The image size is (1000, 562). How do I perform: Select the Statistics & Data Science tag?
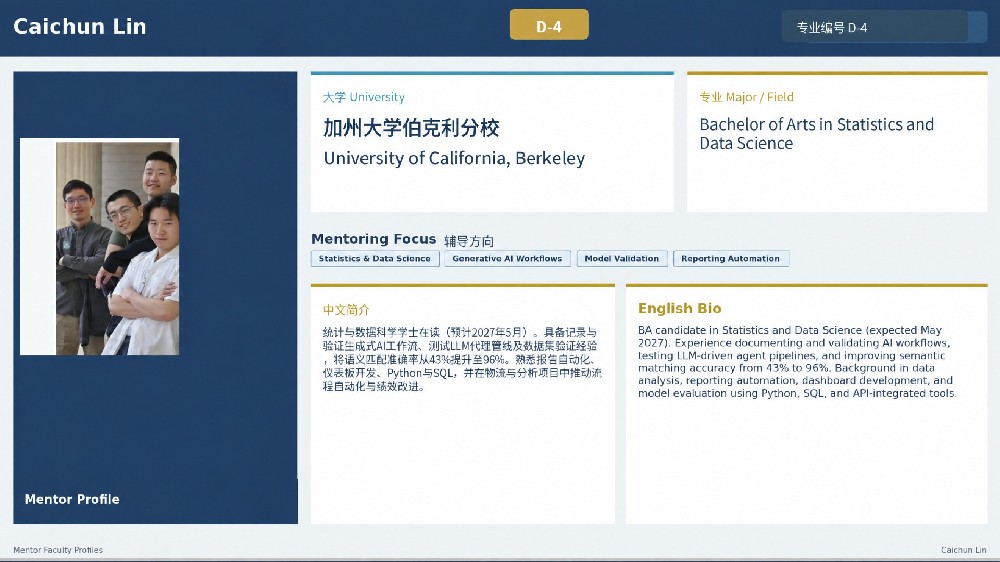coord(375,258)
